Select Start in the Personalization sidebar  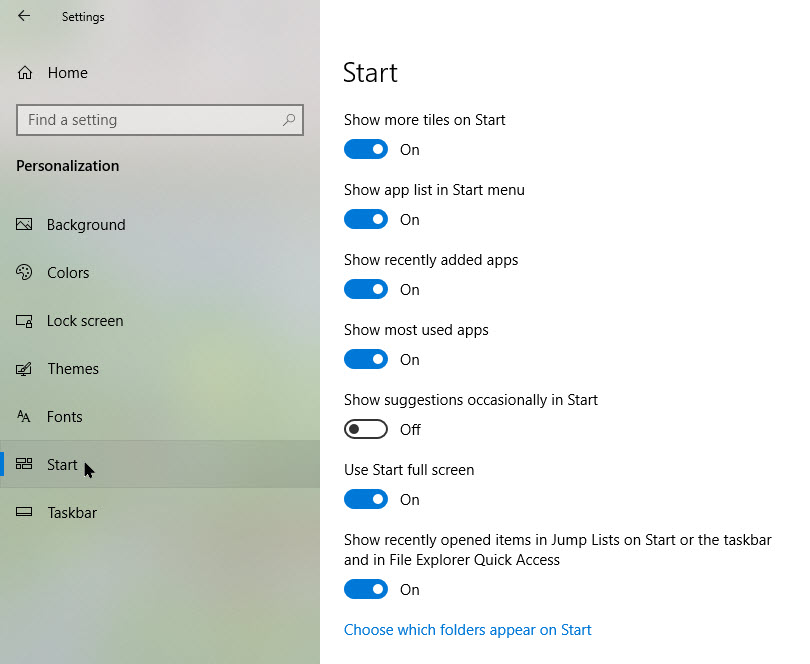click(62, 464)
